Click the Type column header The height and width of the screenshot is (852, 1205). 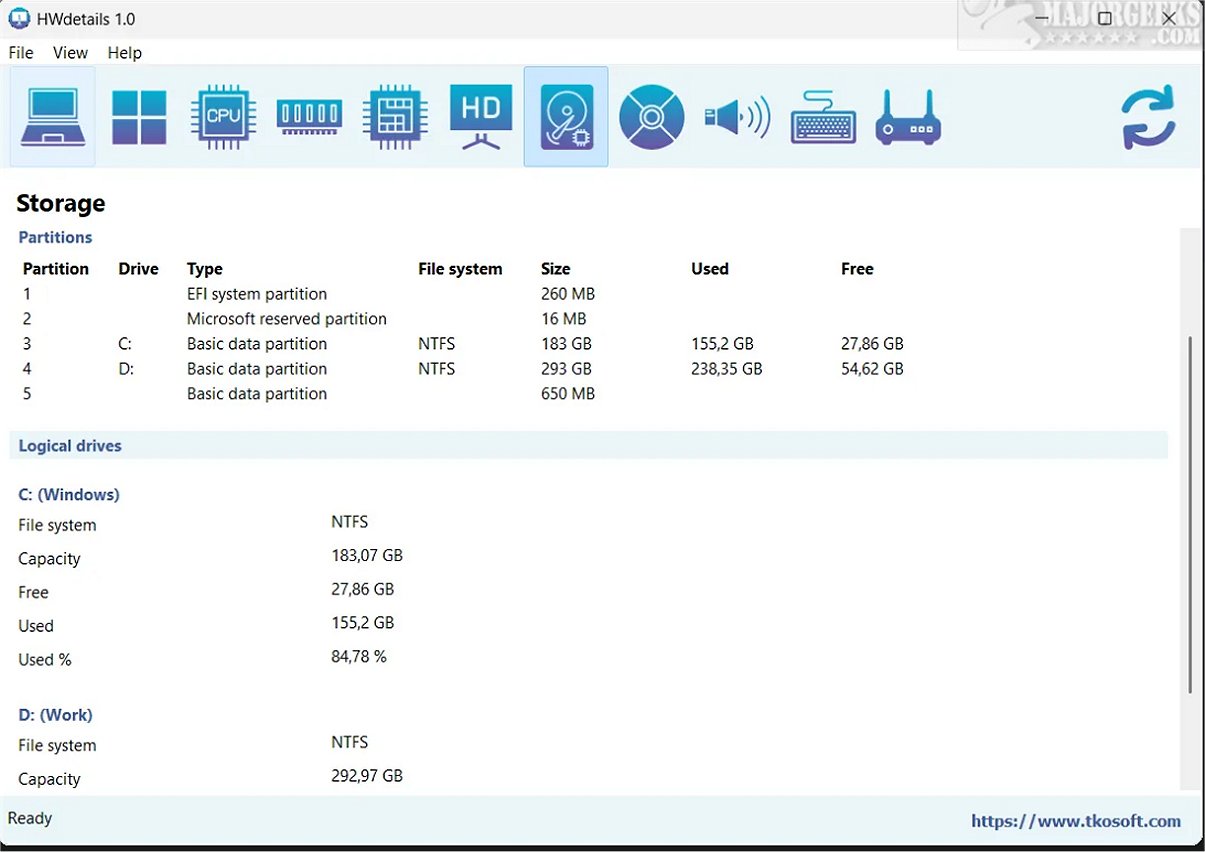205,269
